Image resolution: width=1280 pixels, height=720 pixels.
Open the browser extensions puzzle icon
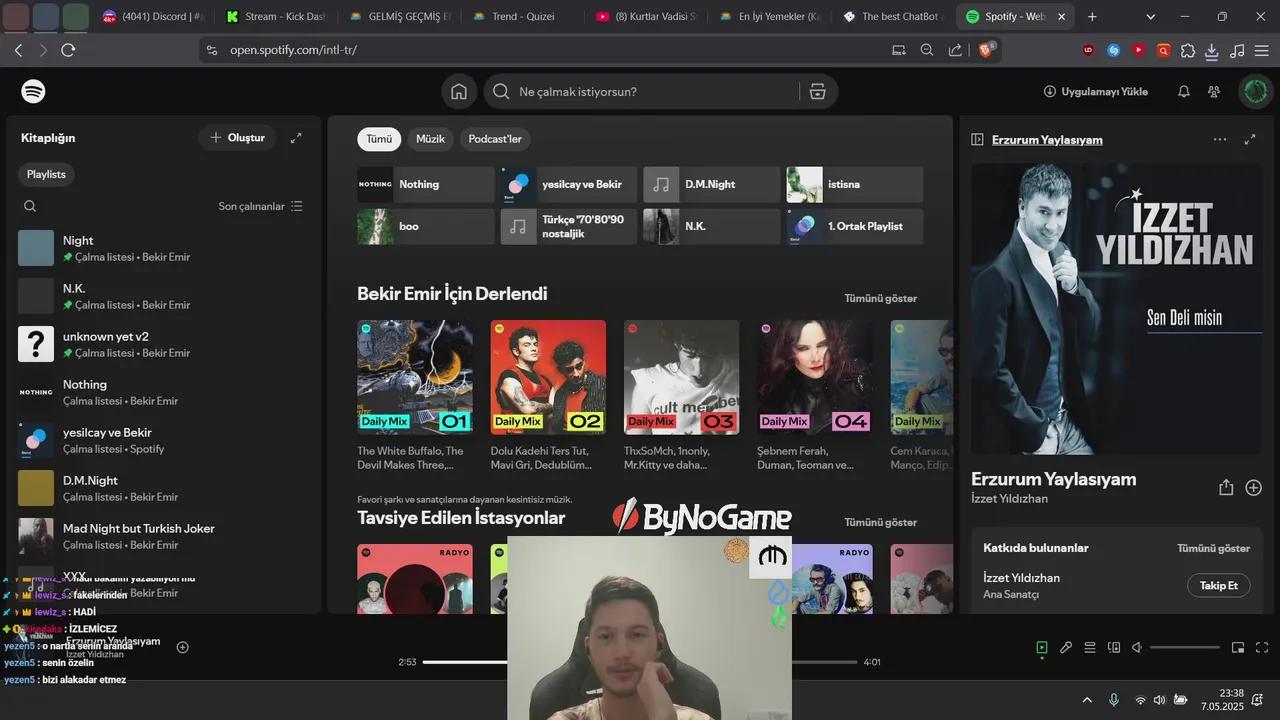1188,50
